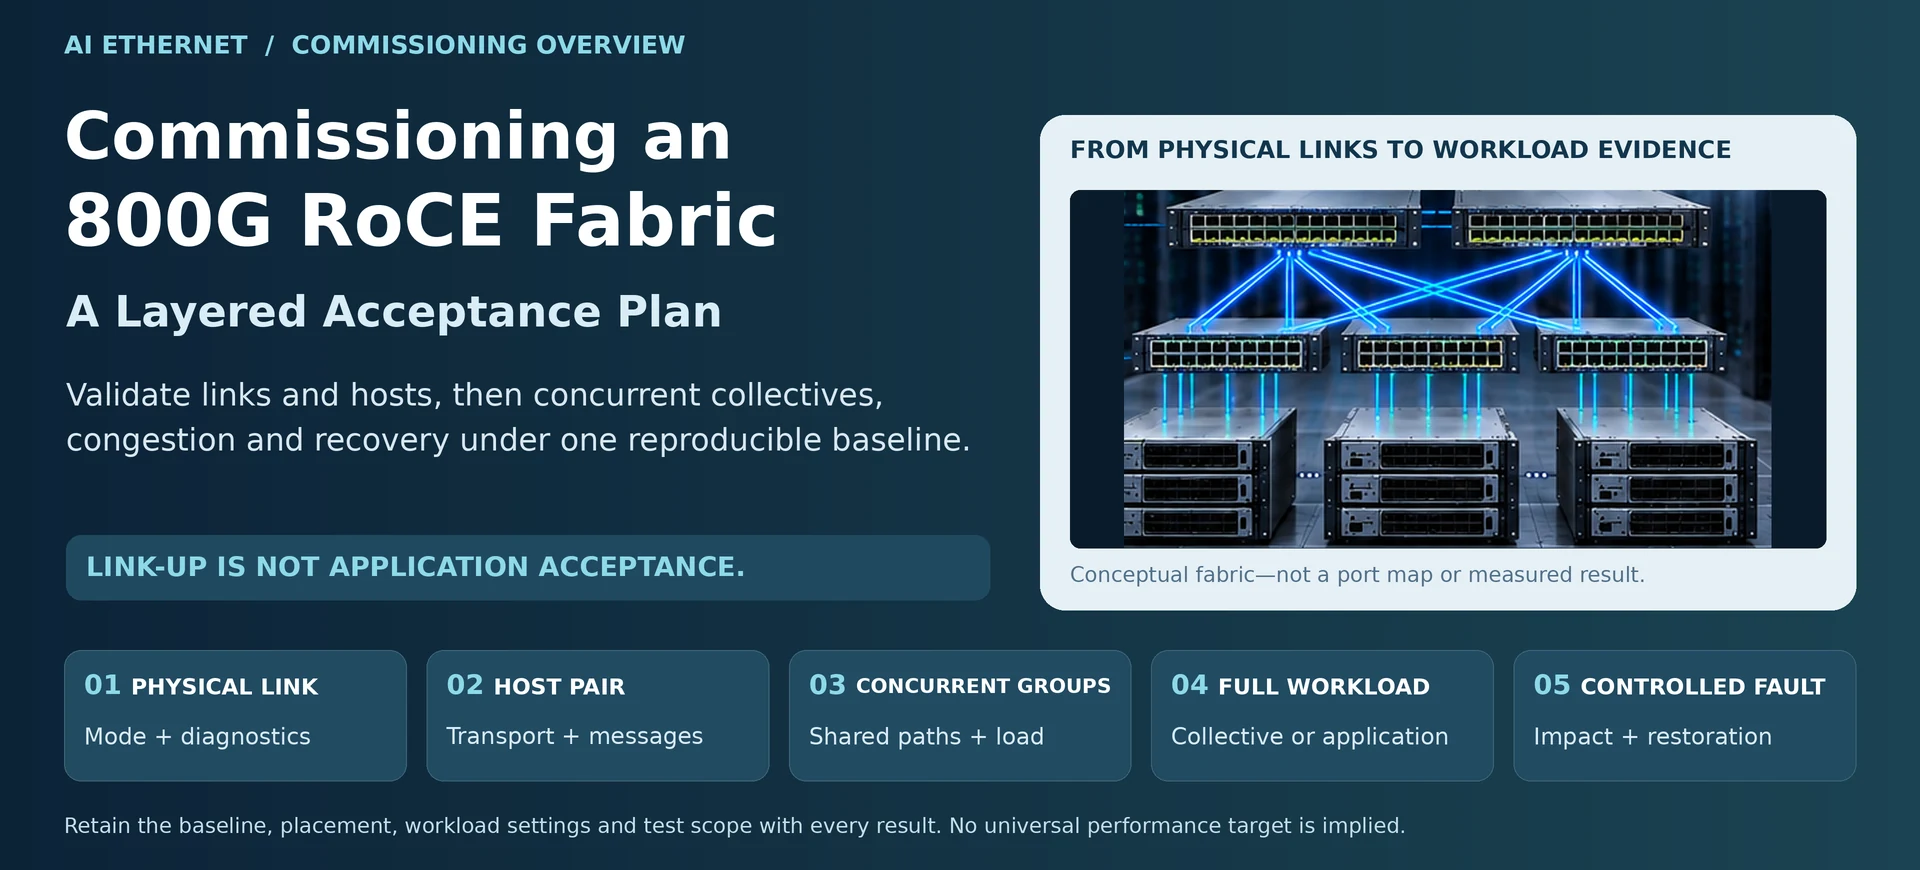Viewport: 1920px width, 870px height.
Task: Select the '05 CONTROLLED FAULT' card
Action: coord(1685,716)
